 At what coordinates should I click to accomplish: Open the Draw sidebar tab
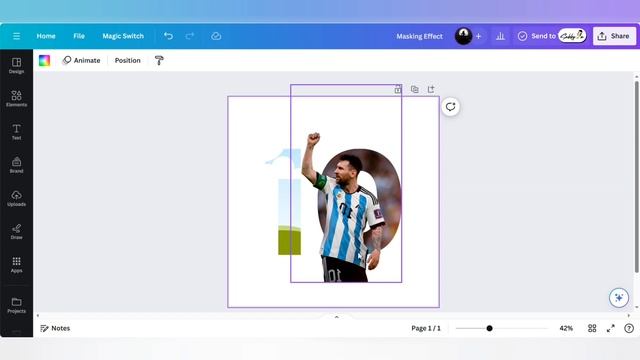coord(16,231)
